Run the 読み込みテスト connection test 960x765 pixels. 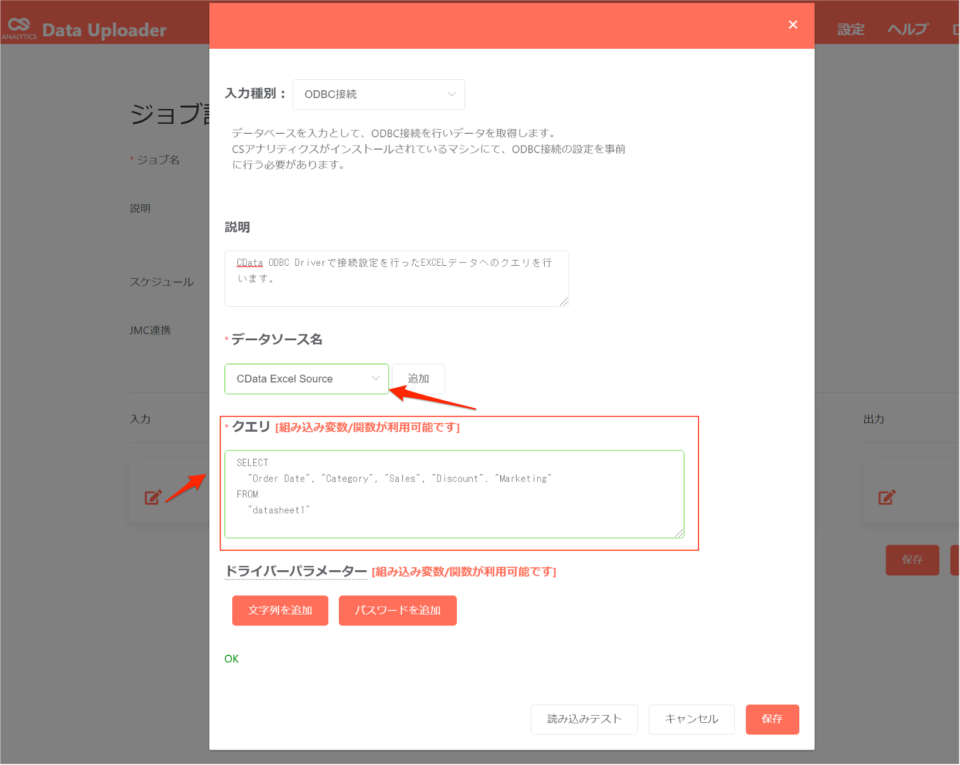click(x=584, y=719)
